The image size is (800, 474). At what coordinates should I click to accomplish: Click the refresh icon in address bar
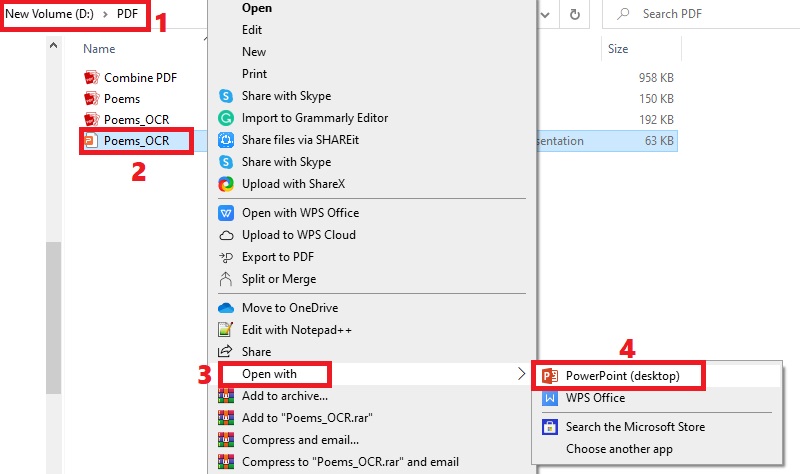point(574,14)
